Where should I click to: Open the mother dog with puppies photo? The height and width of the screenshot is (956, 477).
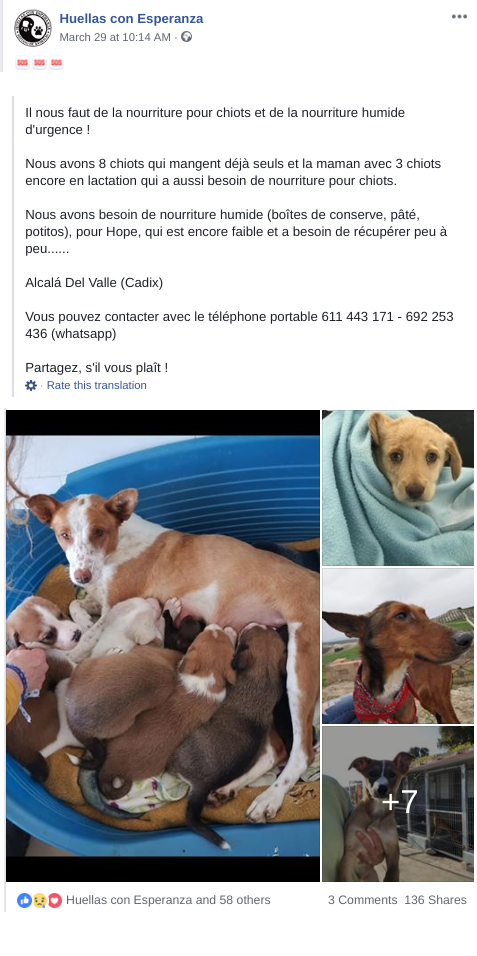163,646
